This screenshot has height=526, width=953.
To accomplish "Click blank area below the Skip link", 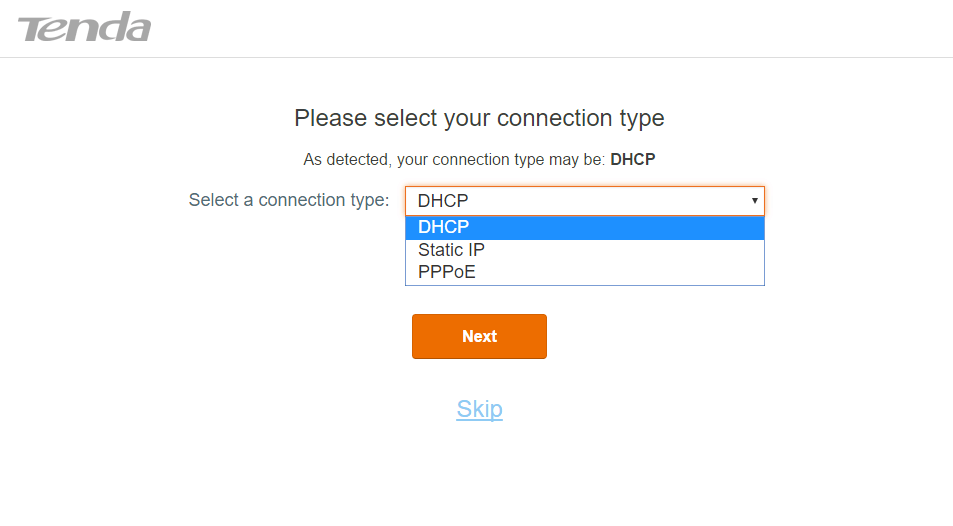I will (x=479, y=475).
